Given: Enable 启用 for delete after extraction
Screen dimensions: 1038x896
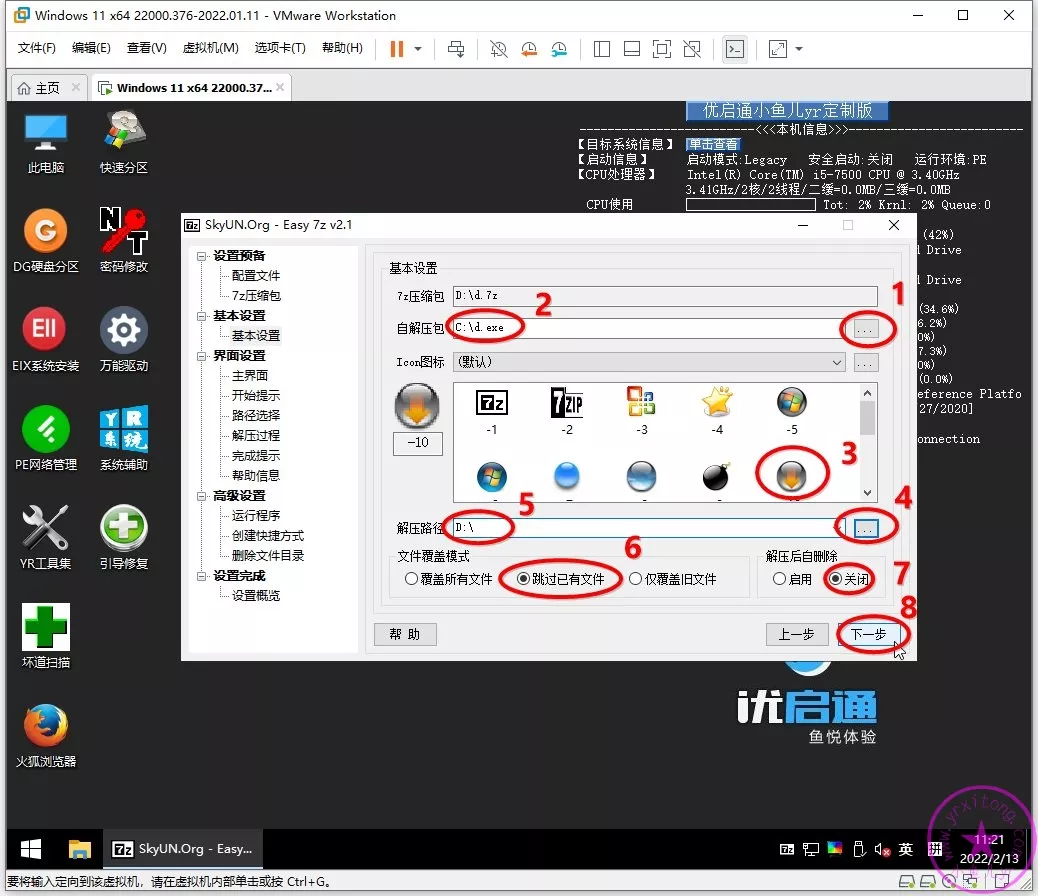Looking at the screenshot, I should tap(779, 579).
